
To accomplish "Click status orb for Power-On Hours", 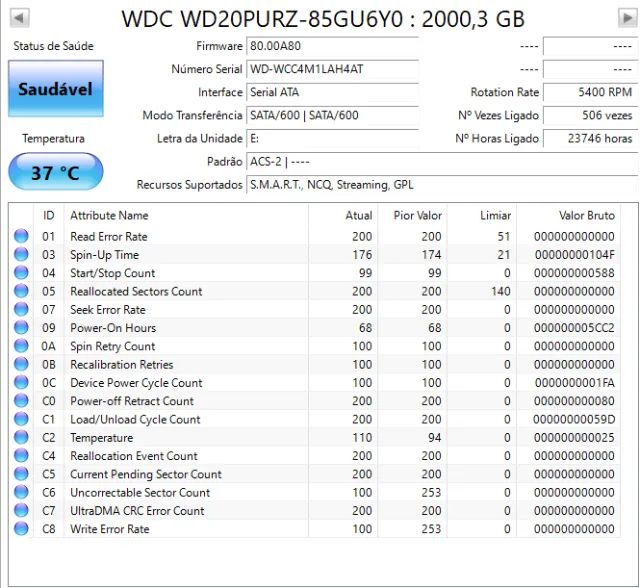I will pyautogui.click(x=21, y=328).
